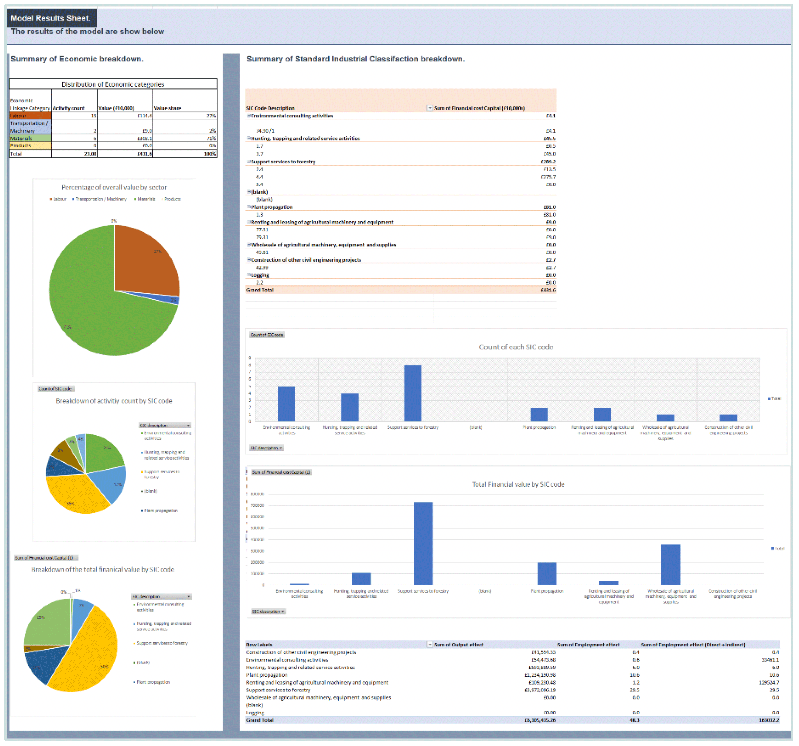Open SIC description field button under Count of each SIC code chart
This screenshot has height=746, width=799.
point(266,448)
